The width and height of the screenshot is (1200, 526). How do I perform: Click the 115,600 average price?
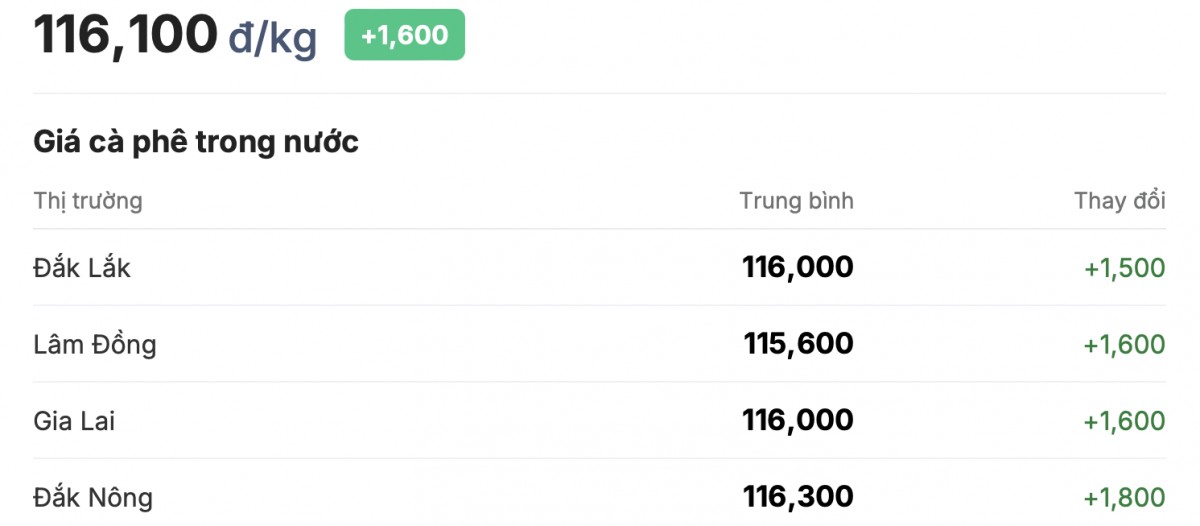(x=797, y=344)
